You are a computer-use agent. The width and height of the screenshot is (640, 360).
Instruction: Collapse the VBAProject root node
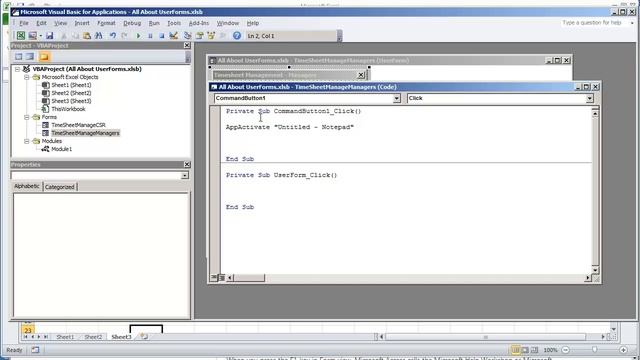tap(18, 69)
